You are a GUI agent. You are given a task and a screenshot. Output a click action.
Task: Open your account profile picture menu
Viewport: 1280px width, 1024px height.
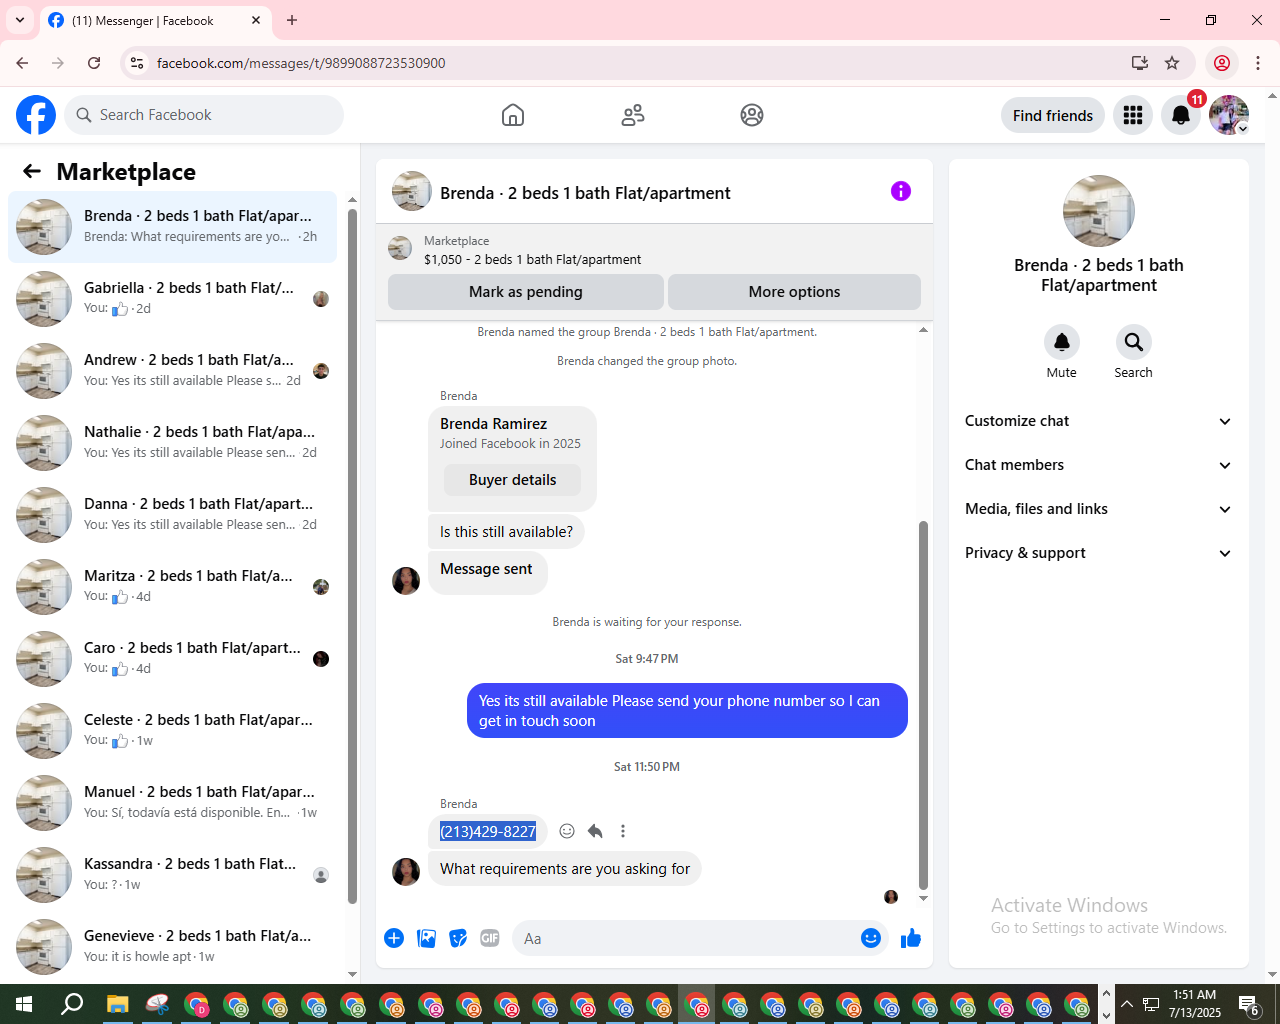click(x=1229, y=115)
